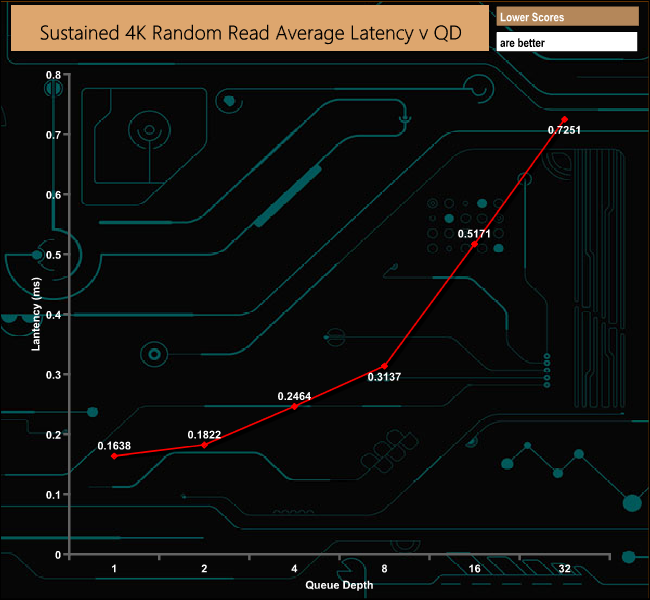Click queue depth label 16
This screenshot has height=600, width=650.
tap(475, 568)
